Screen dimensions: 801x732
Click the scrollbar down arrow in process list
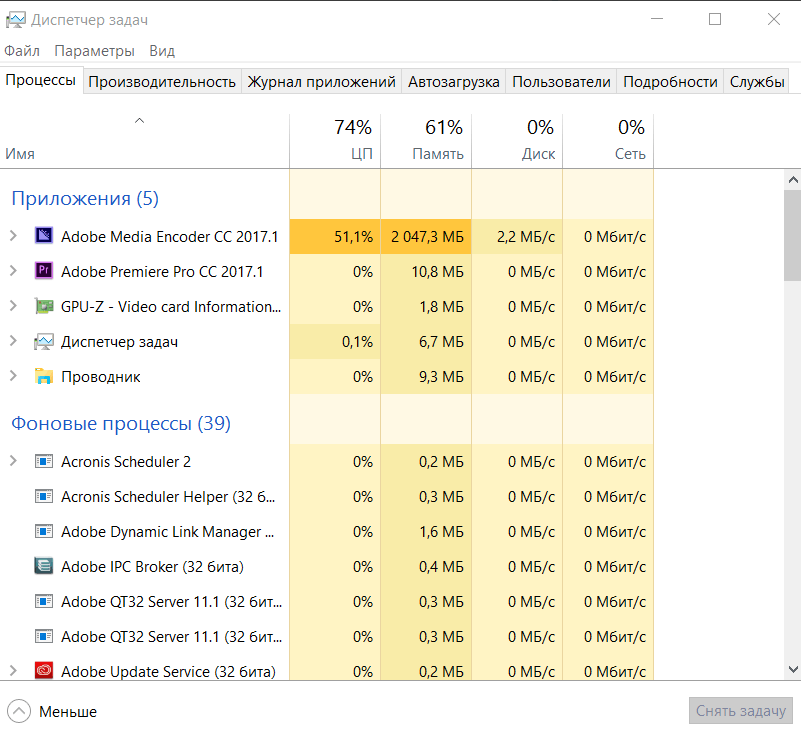[x=793, y=670]
